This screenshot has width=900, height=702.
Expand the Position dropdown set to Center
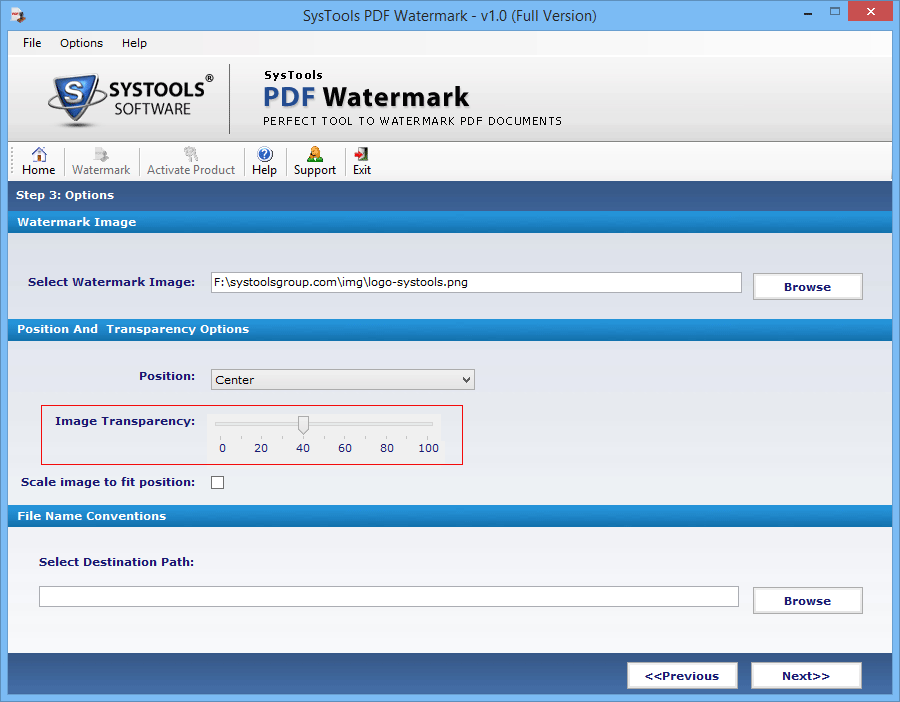343,379
